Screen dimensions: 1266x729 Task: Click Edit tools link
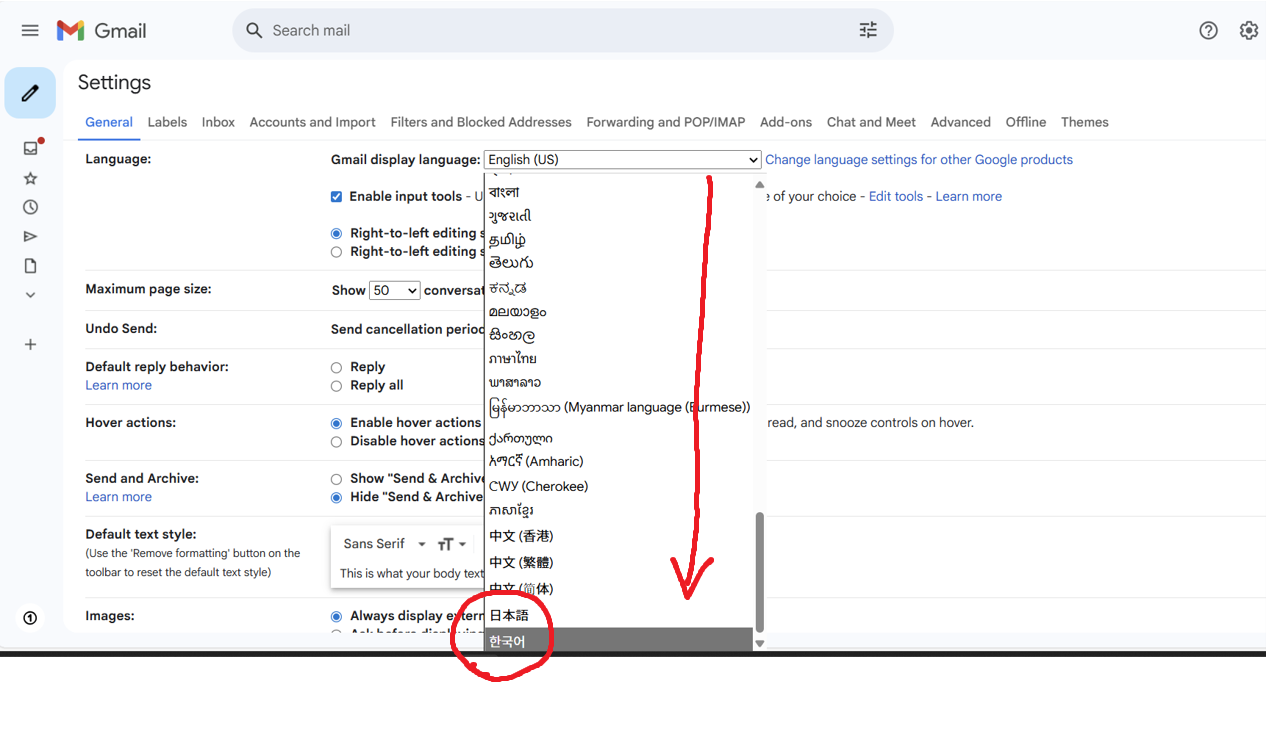pos(896,196)
